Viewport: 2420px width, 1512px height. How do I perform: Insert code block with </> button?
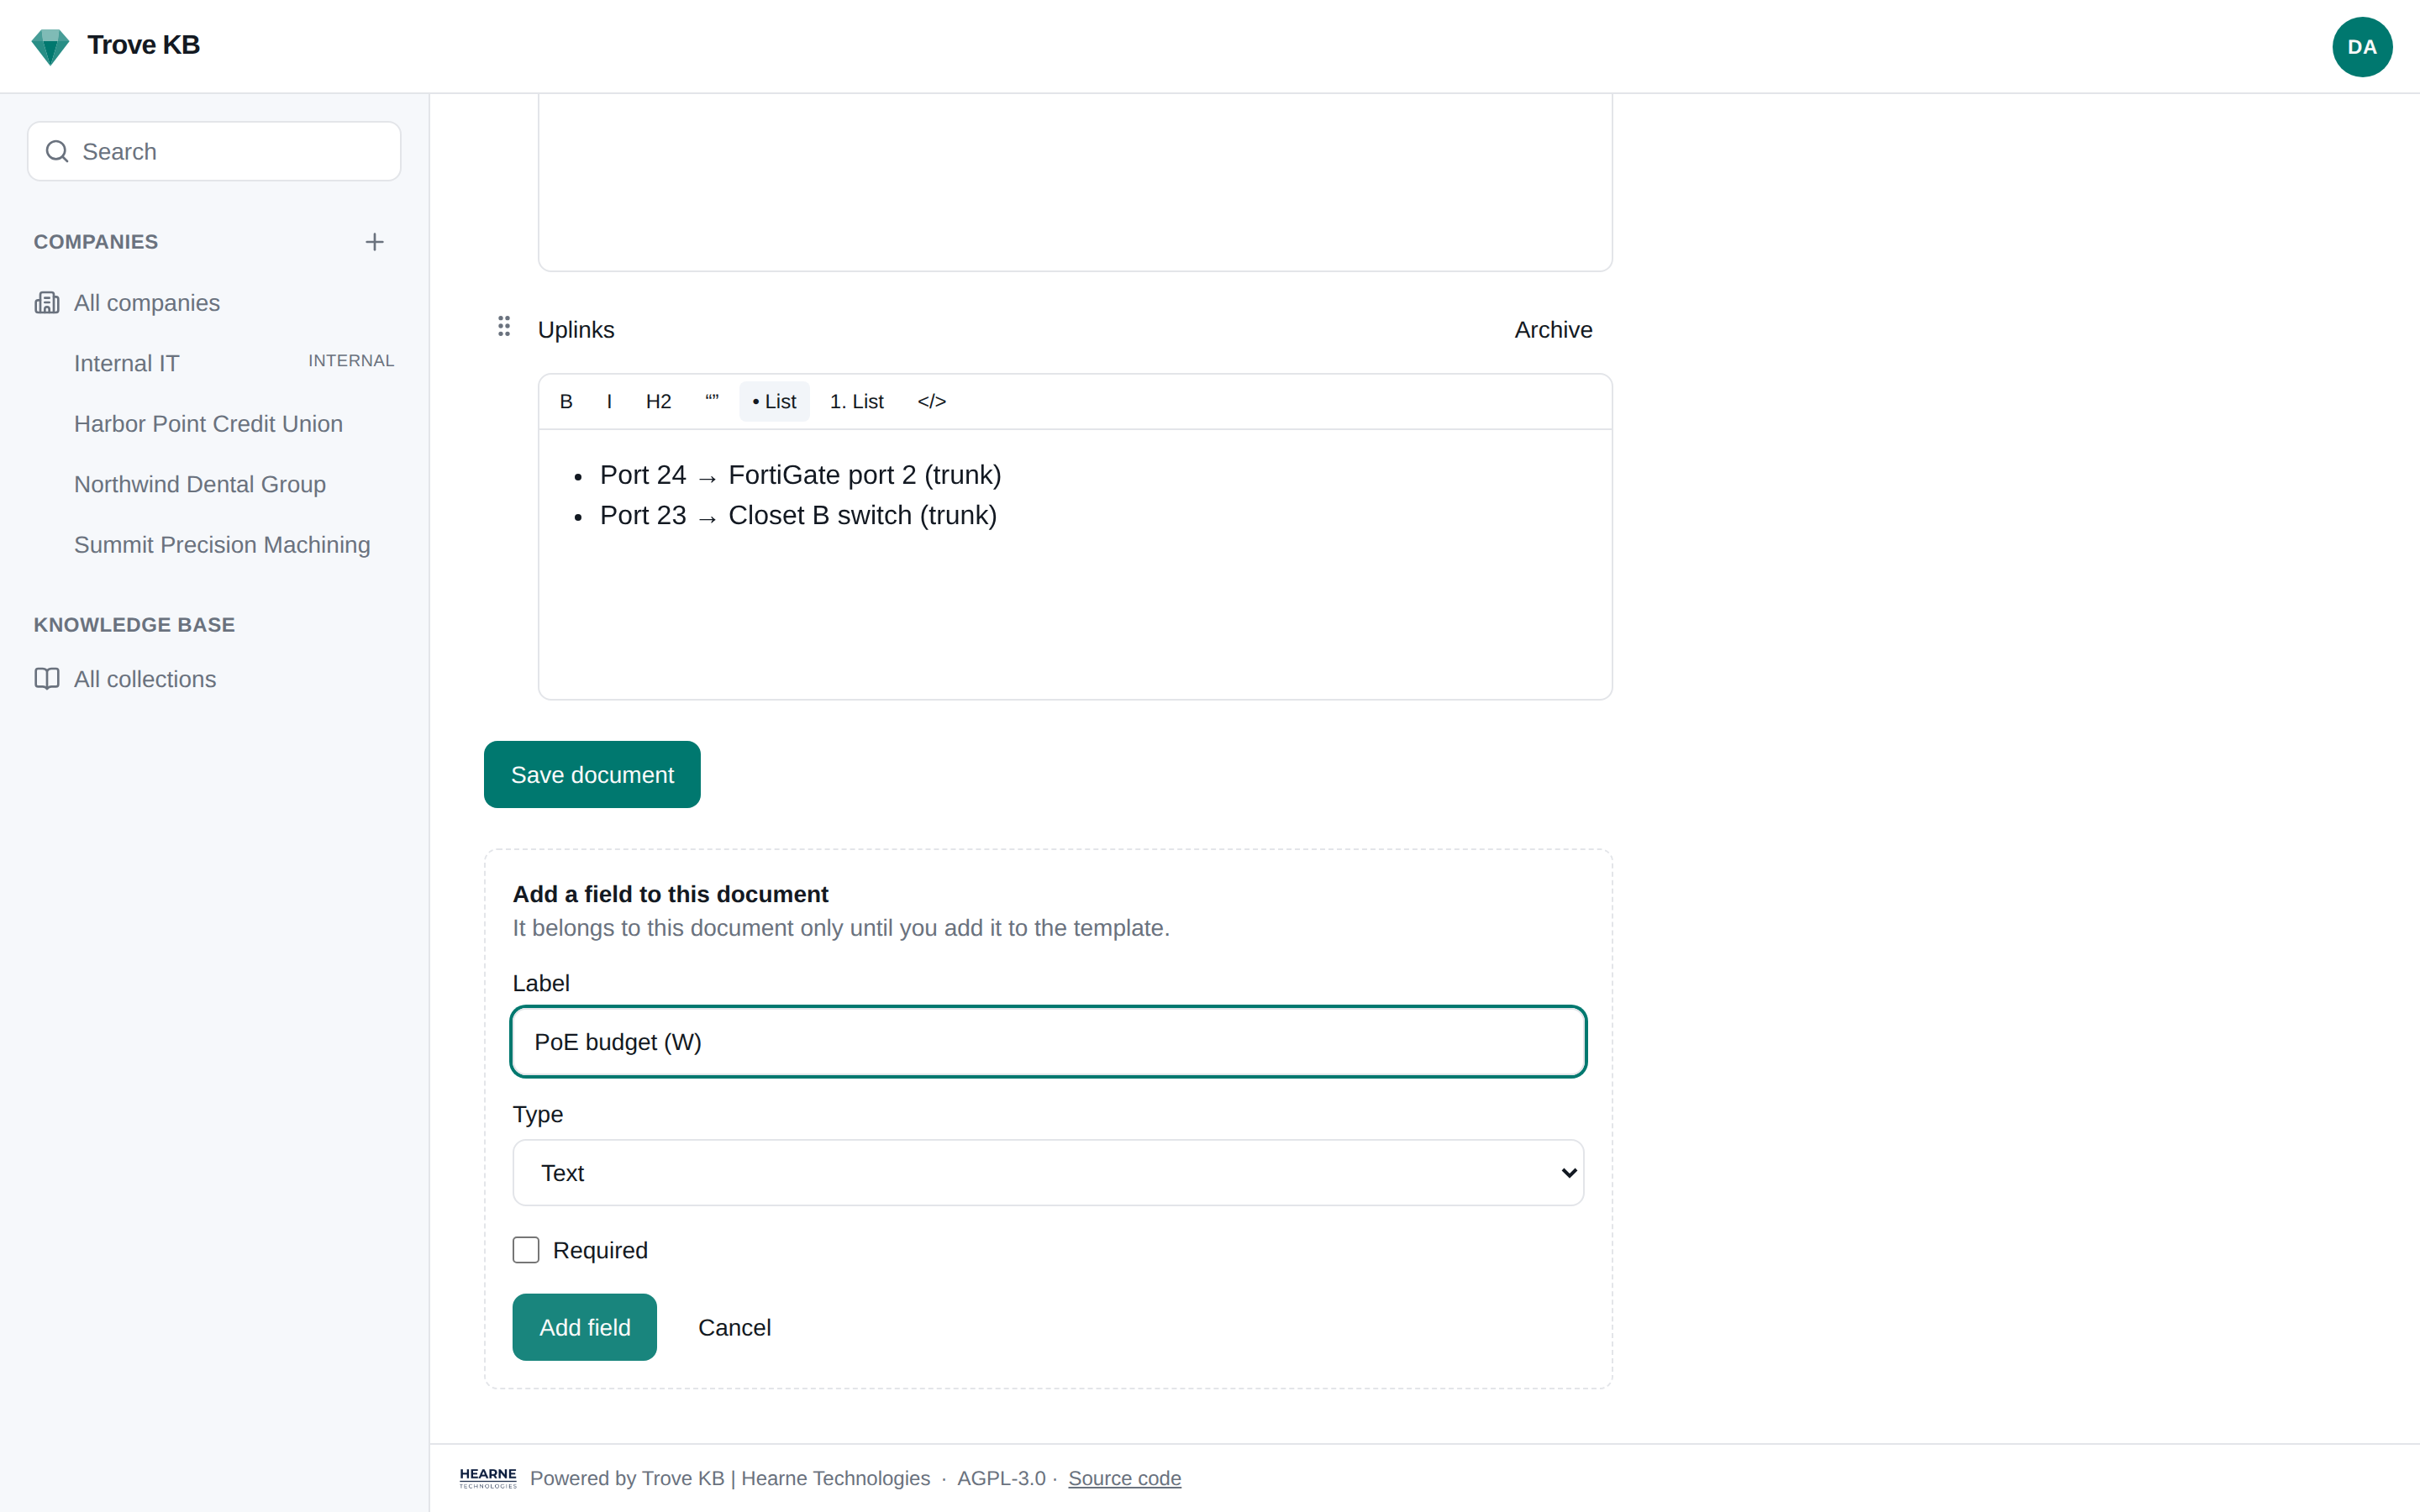pyautogui.click(x=931, y=401)
